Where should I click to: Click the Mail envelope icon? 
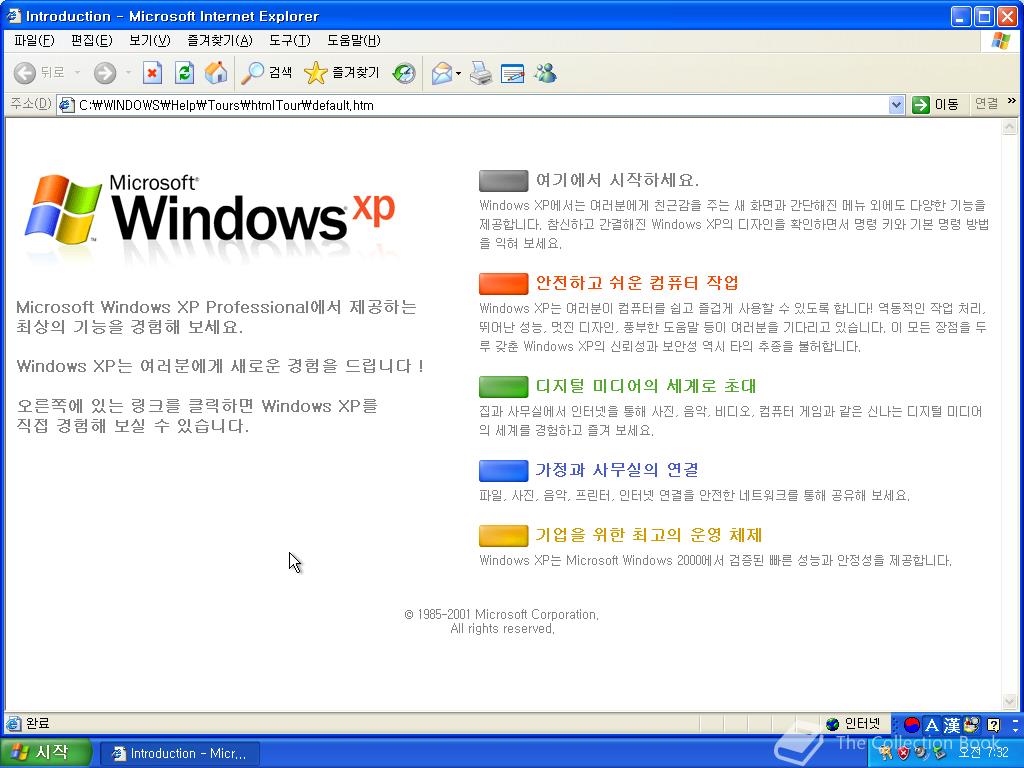pos(442,73)
